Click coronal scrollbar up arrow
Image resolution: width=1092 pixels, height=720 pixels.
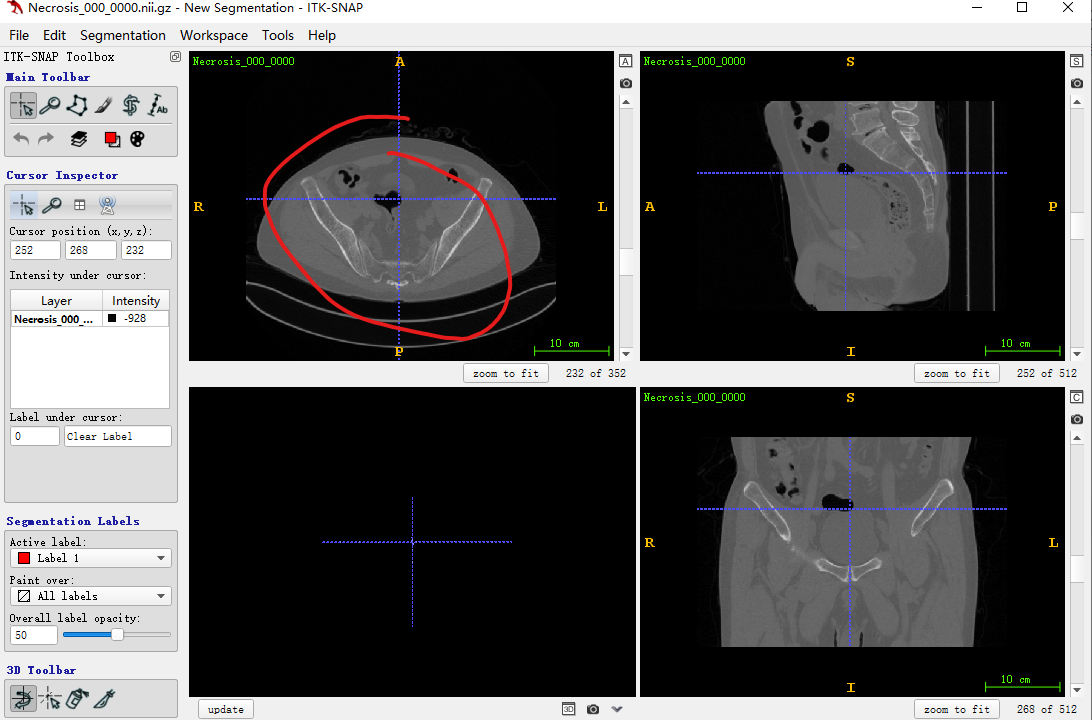coord(1077,438)
